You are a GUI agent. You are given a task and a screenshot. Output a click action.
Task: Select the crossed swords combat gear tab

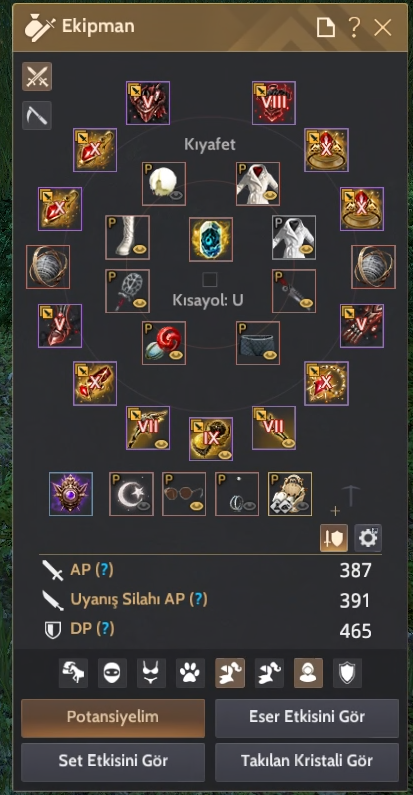click(37, 77)
